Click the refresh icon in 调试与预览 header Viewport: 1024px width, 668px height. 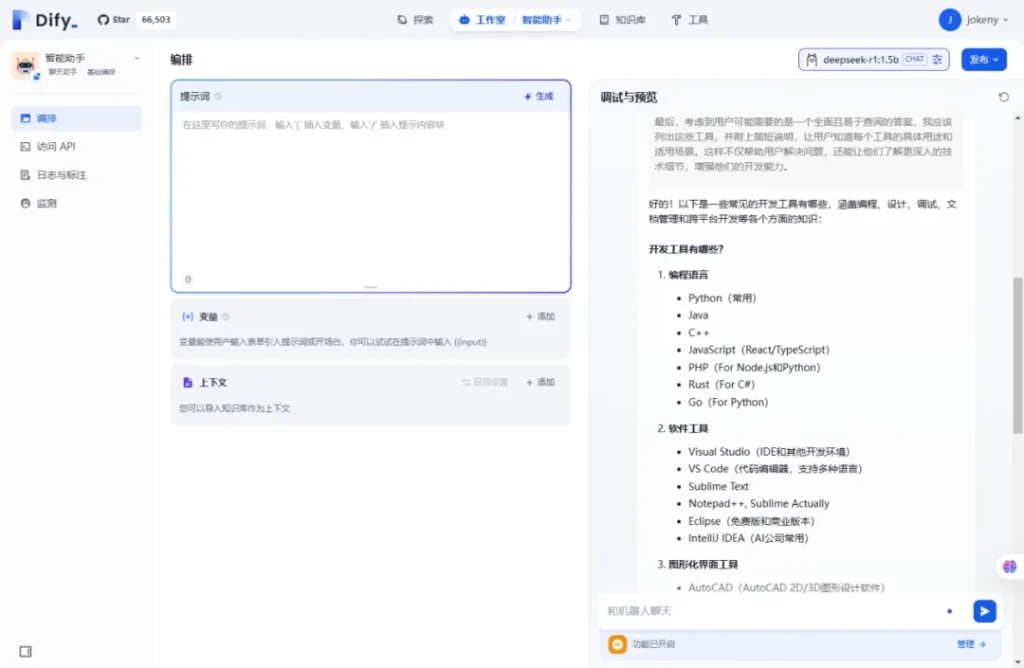pos(1003,97)
